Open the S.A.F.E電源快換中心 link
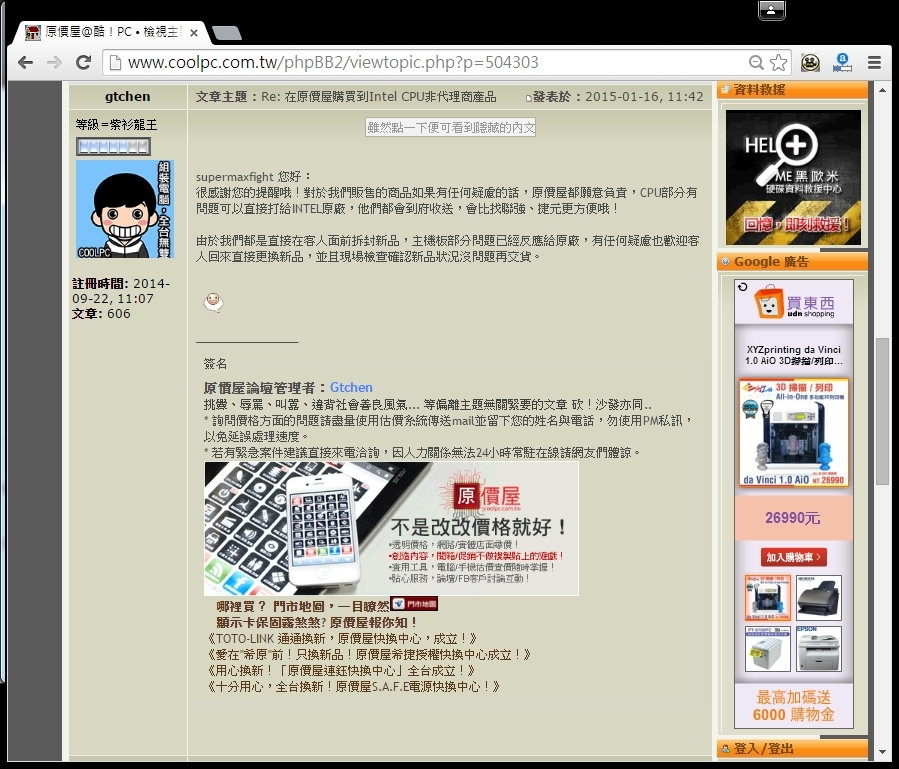The height and width of the screenshot is (769, 899). (x=353, y=686)
